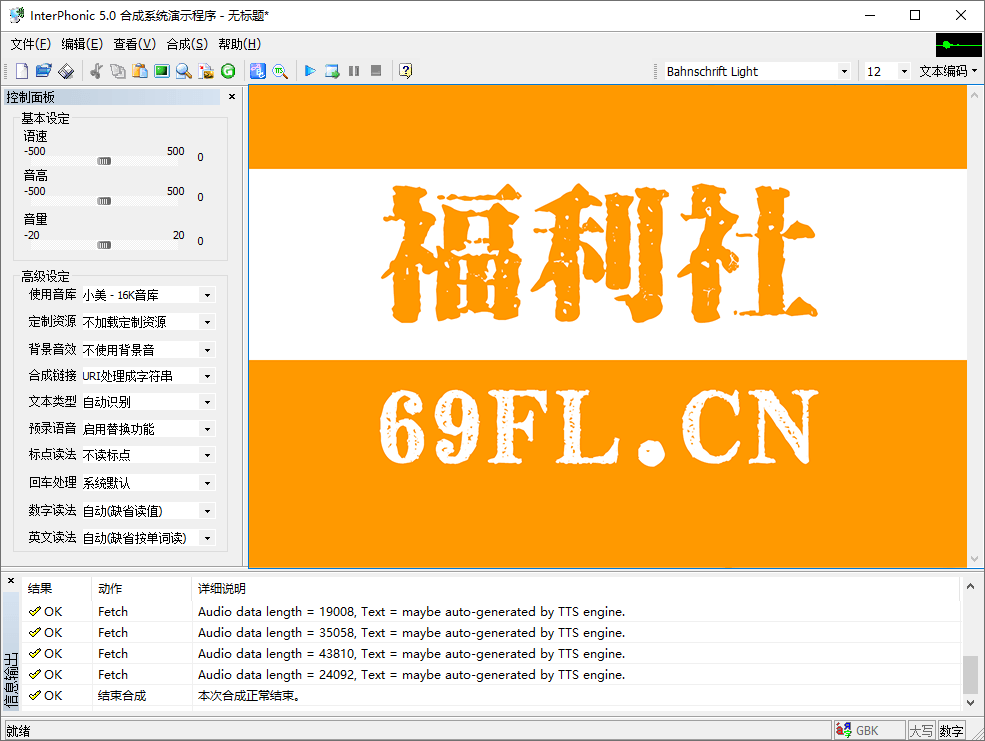Stop the synthesis playback
The image size is (985, 741).
point(376,71)
